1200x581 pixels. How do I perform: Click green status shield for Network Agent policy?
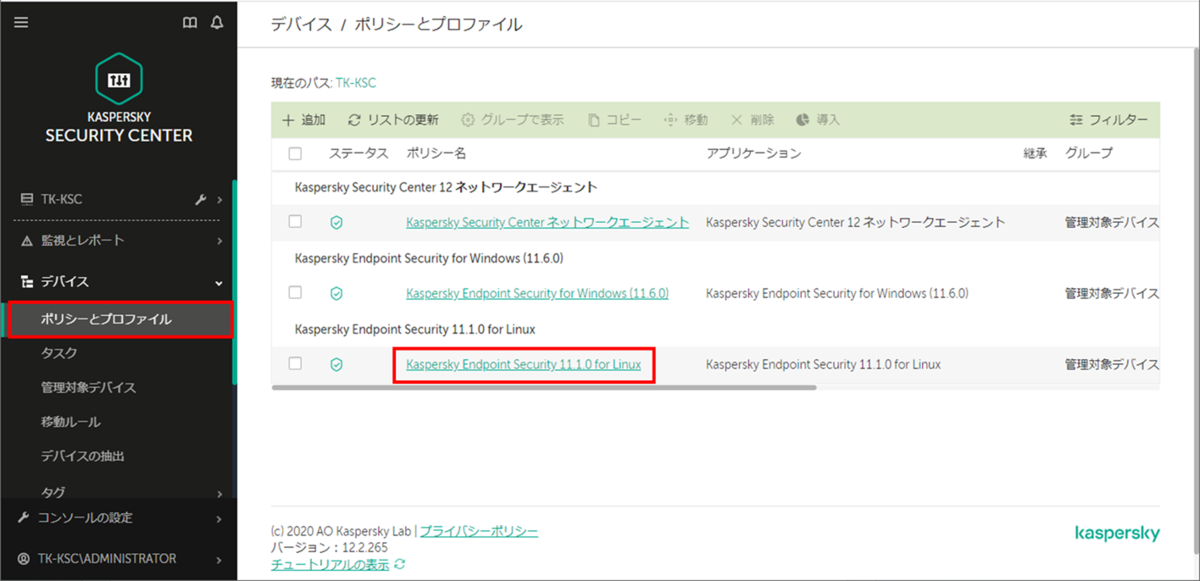(x=337, y=222)
